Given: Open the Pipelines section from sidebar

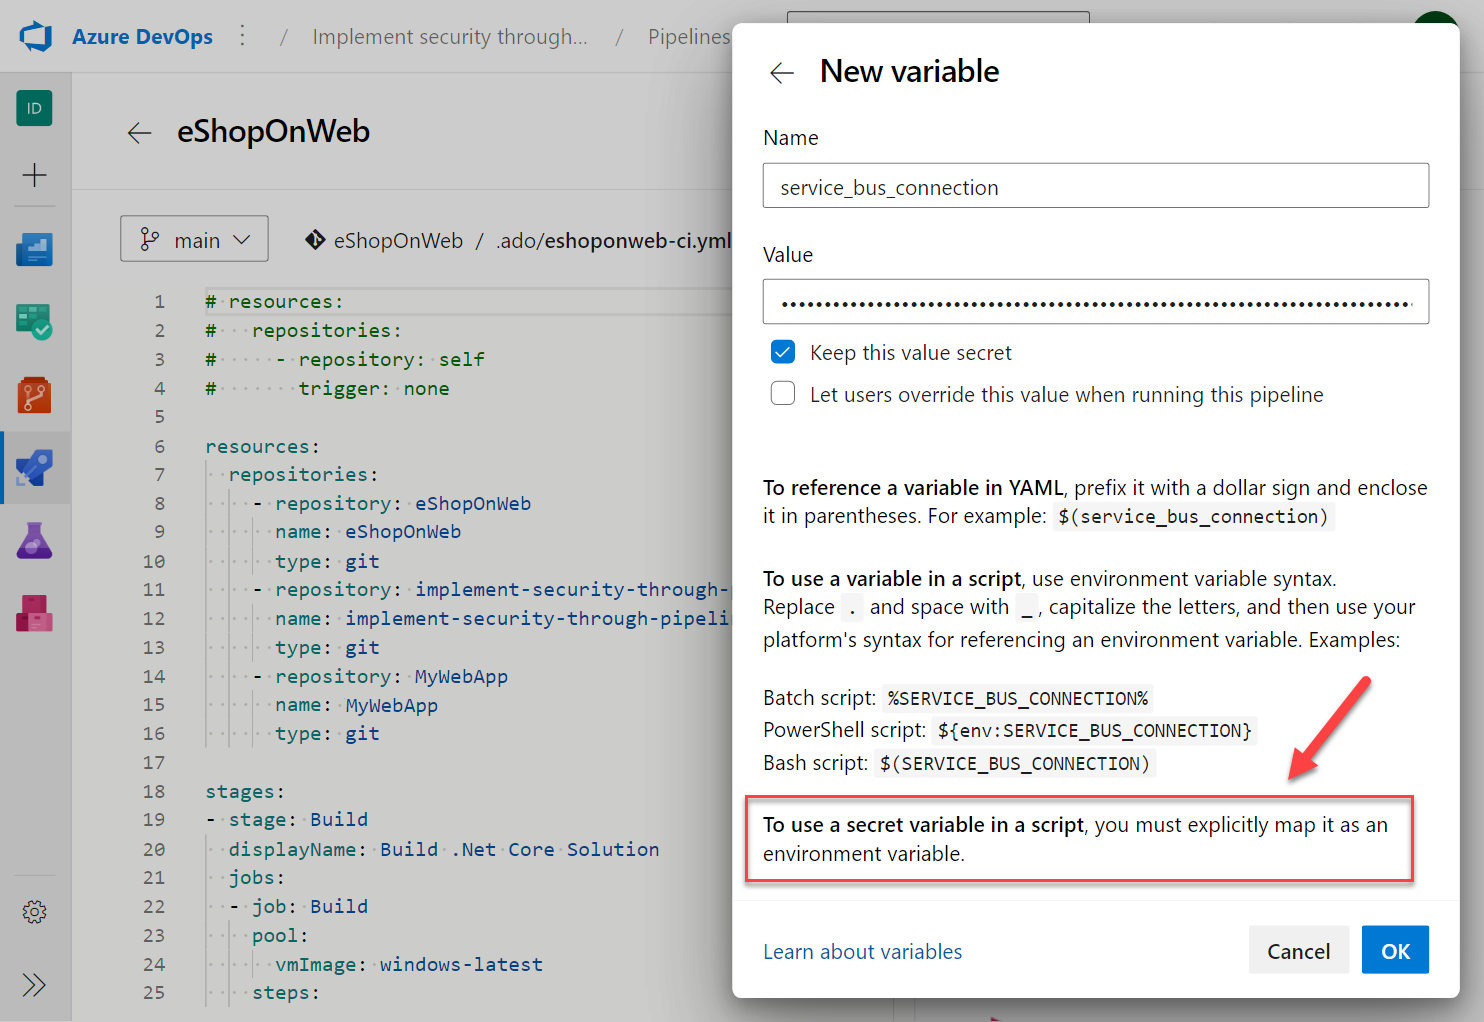Looking at the screenshot, I should (x=34, y=467).
